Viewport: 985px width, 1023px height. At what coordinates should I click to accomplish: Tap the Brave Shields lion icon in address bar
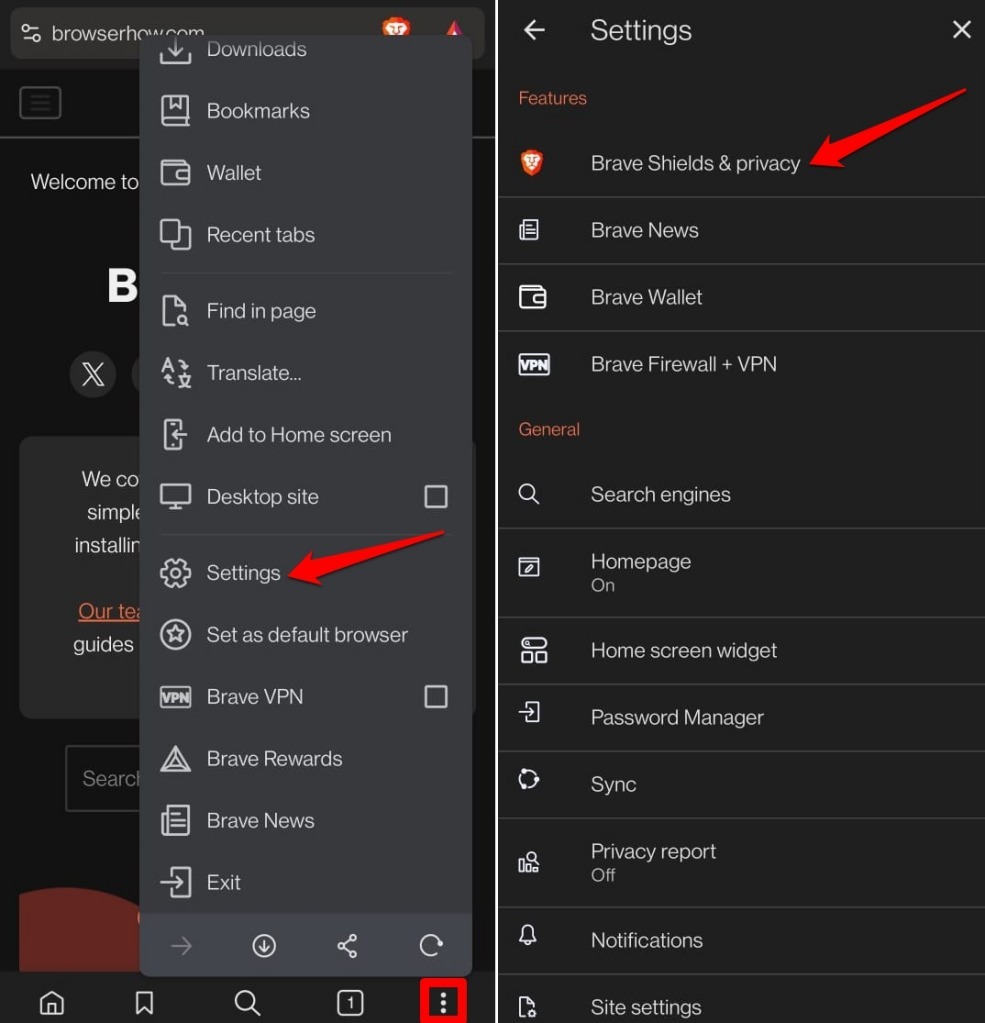(396, 27)
